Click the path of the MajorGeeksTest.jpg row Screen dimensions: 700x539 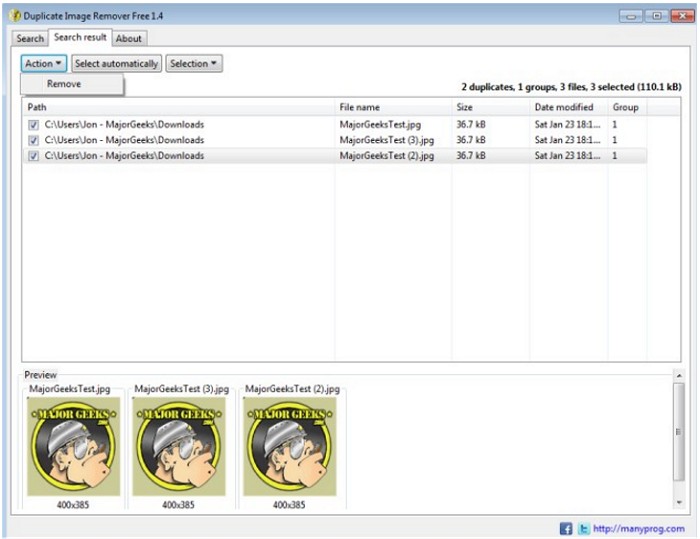[124, 125]
